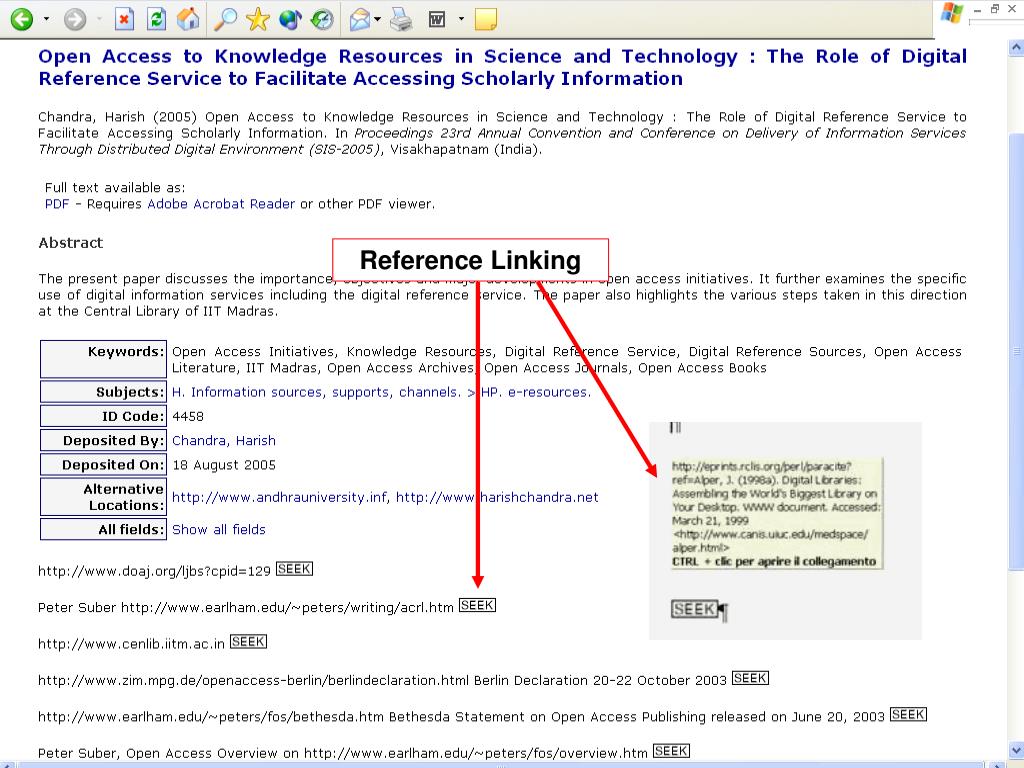1024x768 pixels.
Task: Edit with Microsoft Word icon
Action: 437,19
